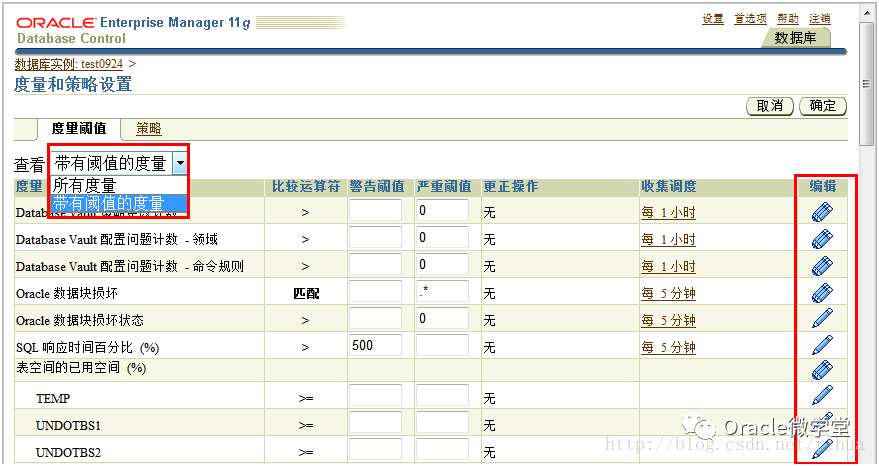Click the 取消 button

tap(770, 106)
